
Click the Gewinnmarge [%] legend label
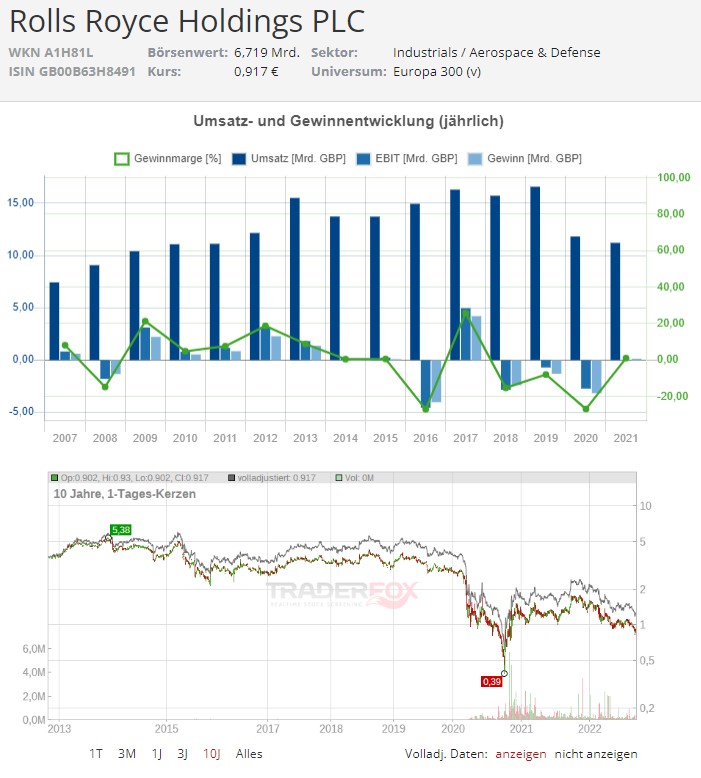pyautogui.click(x=178, y=159)
